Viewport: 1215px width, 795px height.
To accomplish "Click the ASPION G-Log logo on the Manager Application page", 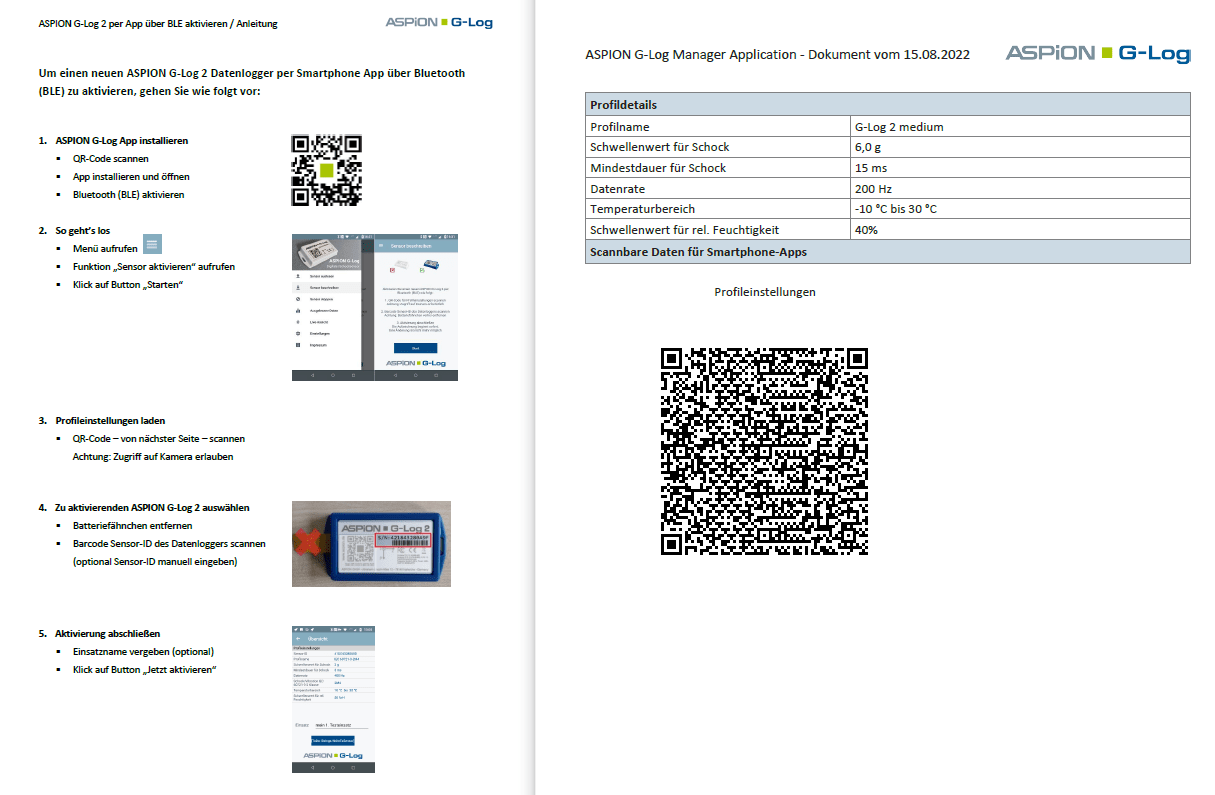I will coord(1098,53).
